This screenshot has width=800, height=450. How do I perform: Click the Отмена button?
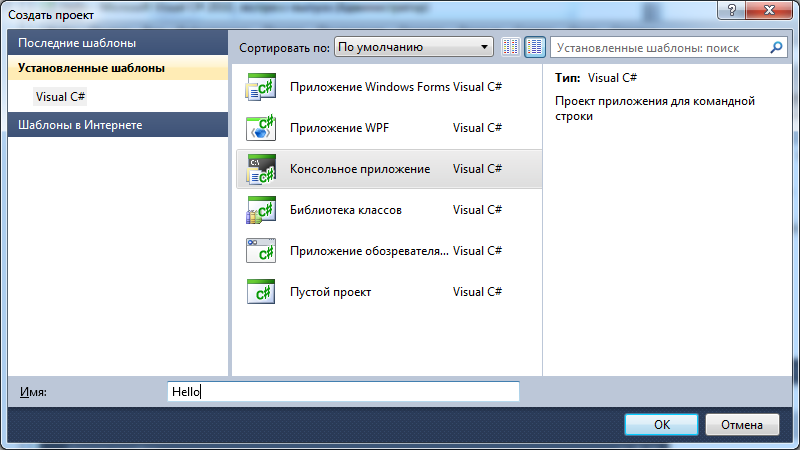(742, 424)
